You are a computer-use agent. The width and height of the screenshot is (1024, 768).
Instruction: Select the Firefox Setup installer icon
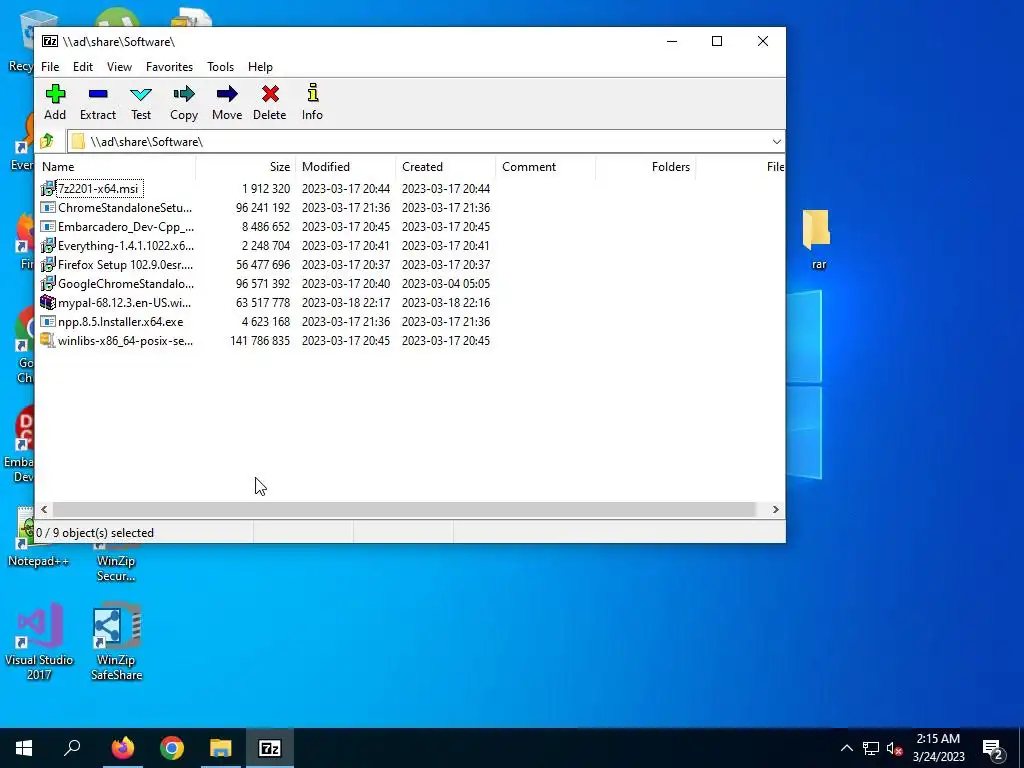(48, 264)
